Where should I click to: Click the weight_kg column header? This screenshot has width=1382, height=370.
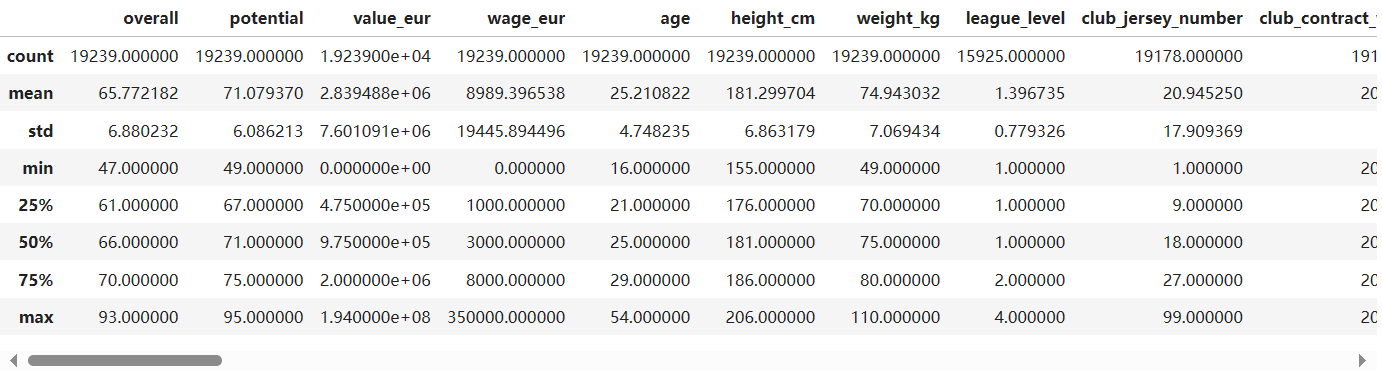[898, 19]
